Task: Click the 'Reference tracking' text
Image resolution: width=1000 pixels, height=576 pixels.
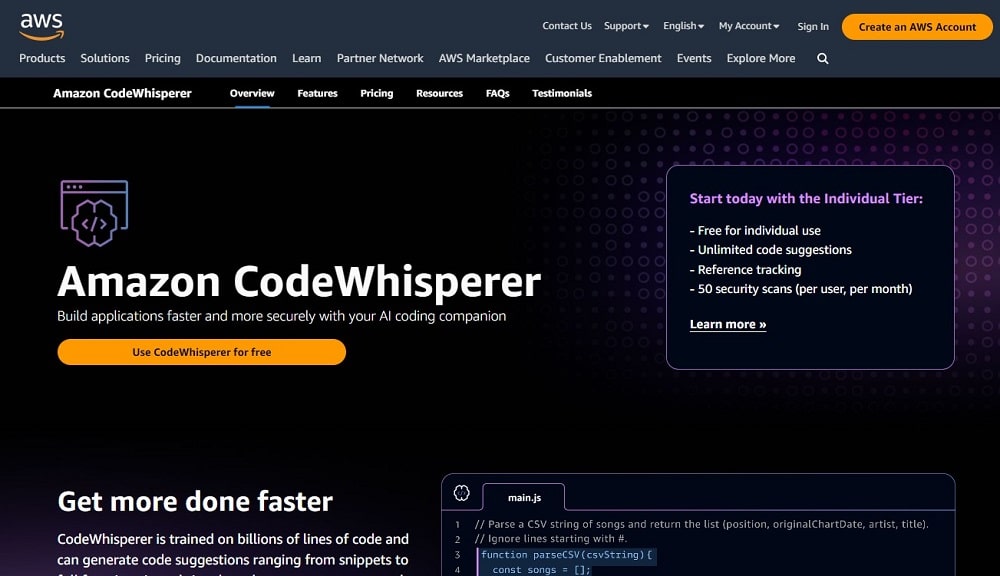Action: (746, 270)
